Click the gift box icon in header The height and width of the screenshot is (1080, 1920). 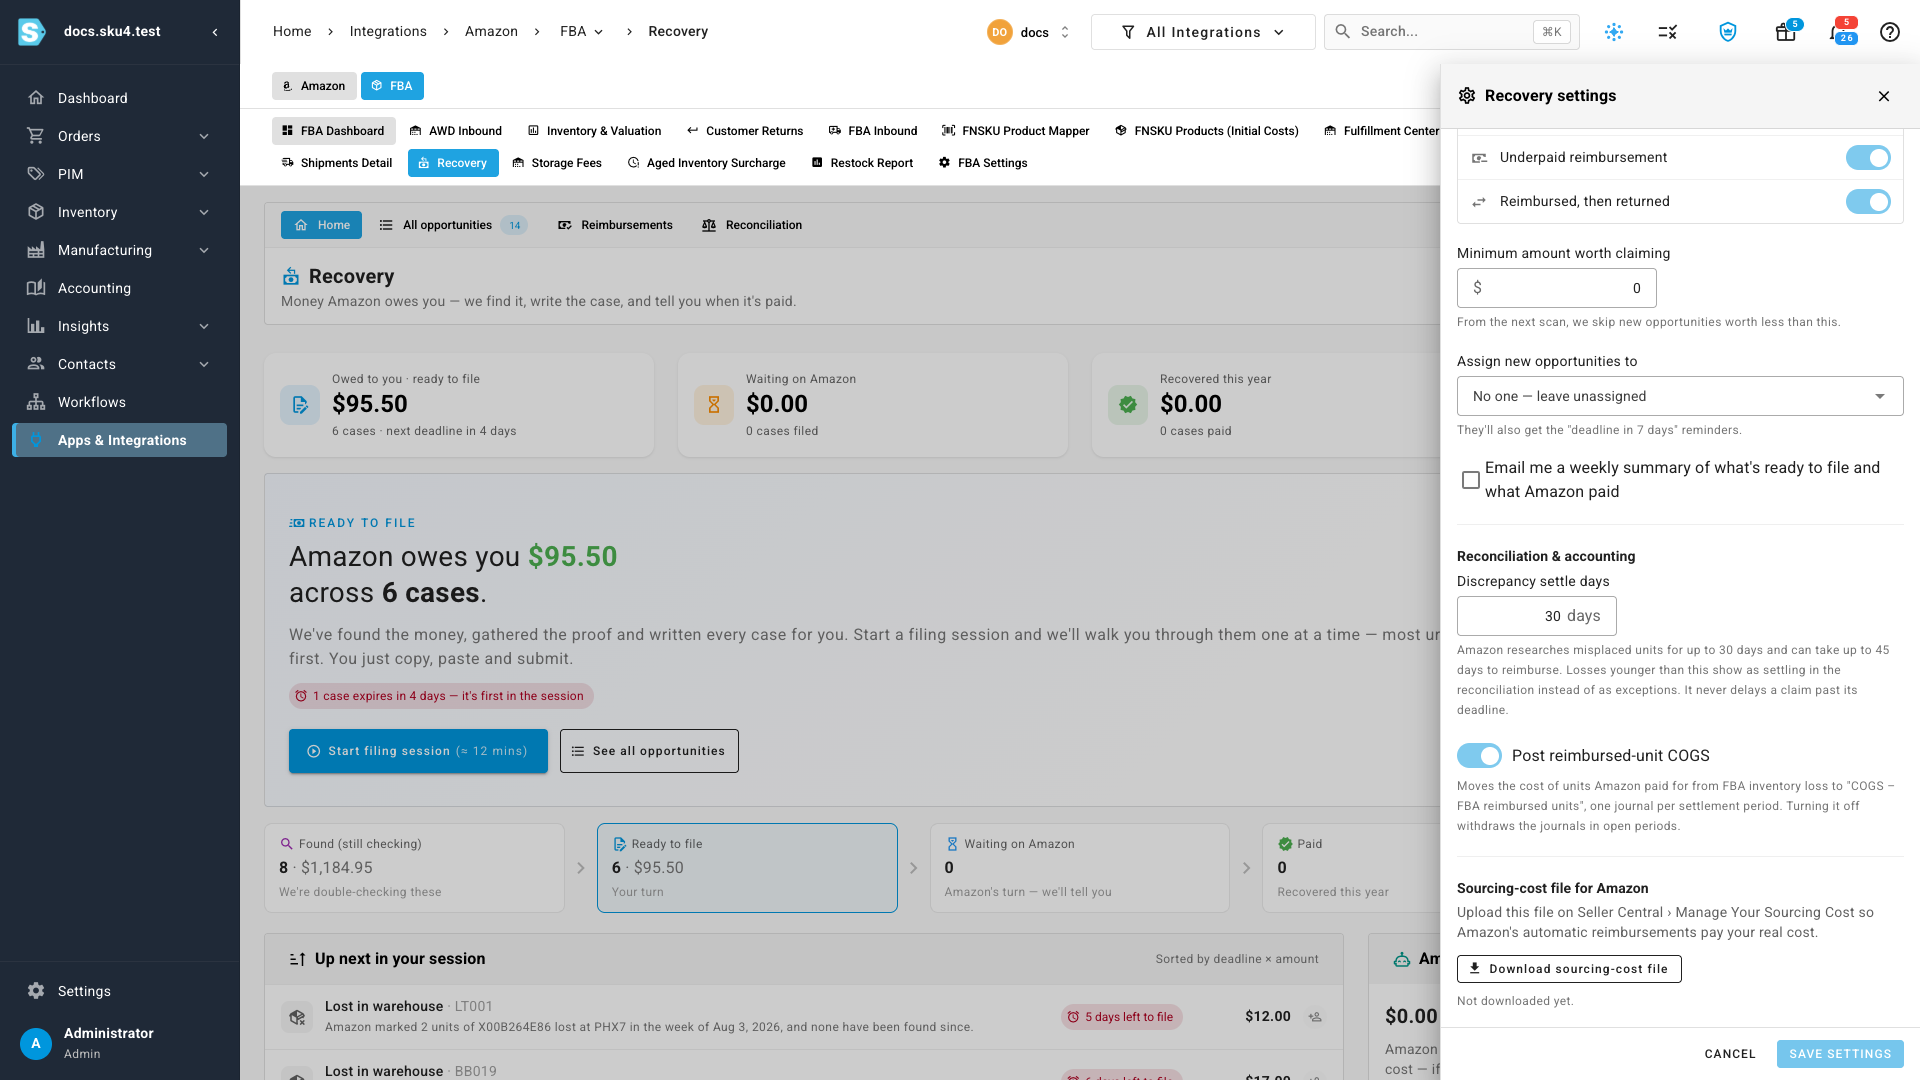tap(1785, 32)
